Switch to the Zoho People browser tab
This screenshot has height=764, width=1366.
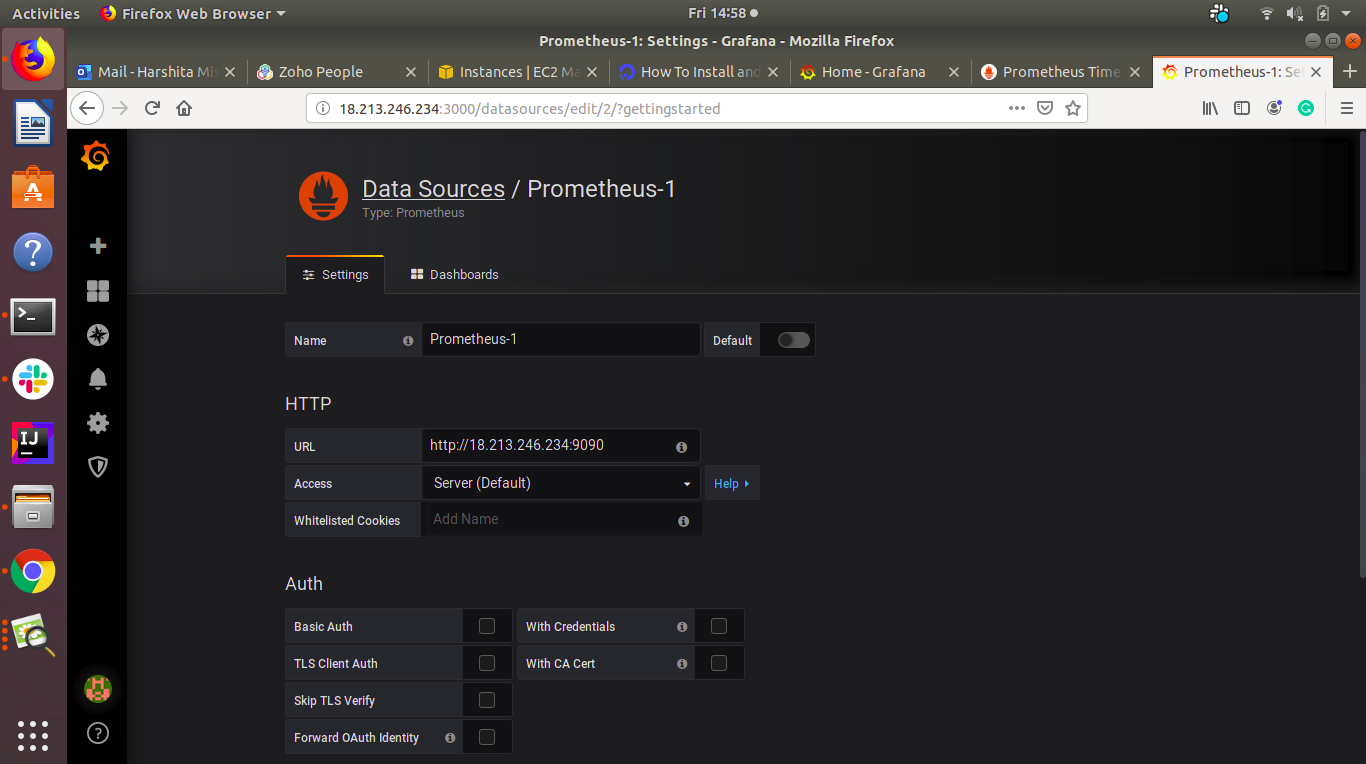[x=337, y=72]
